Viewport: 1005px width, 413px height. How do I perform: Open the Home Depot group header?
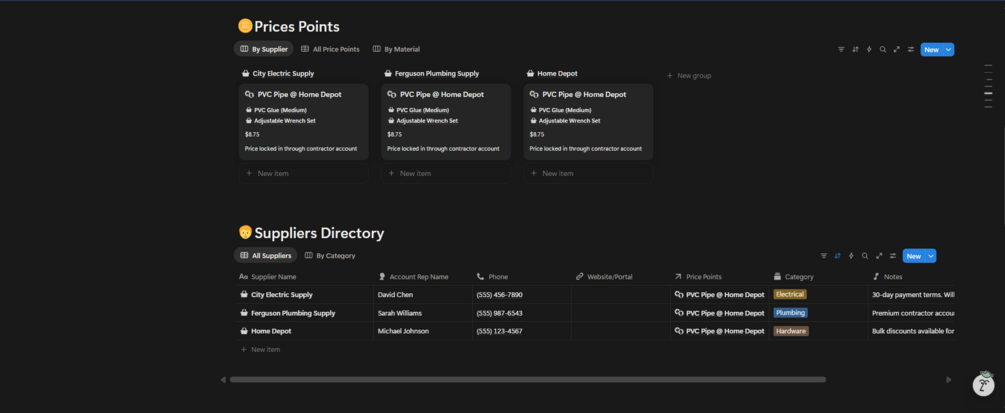click(552, 74)
